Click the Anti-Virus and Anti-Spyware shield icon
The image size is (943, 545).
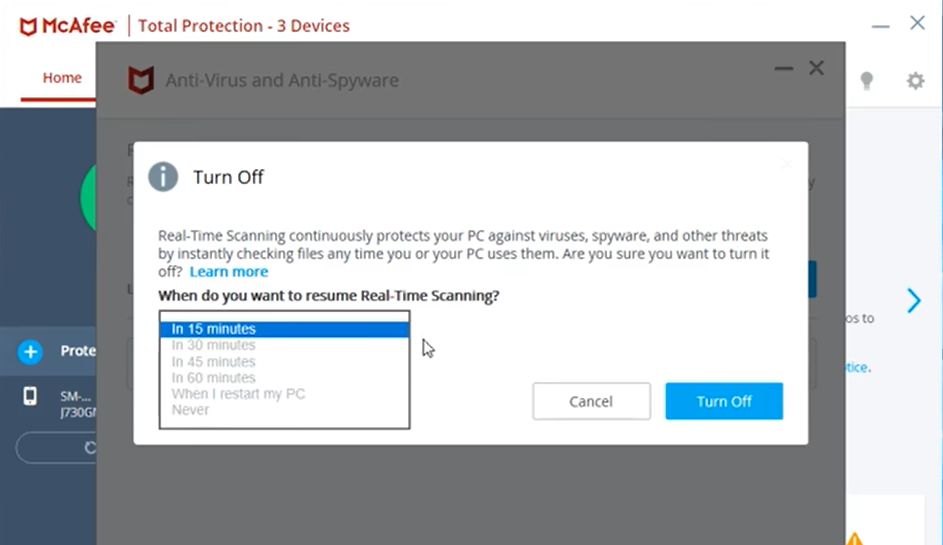coord(141,80)
